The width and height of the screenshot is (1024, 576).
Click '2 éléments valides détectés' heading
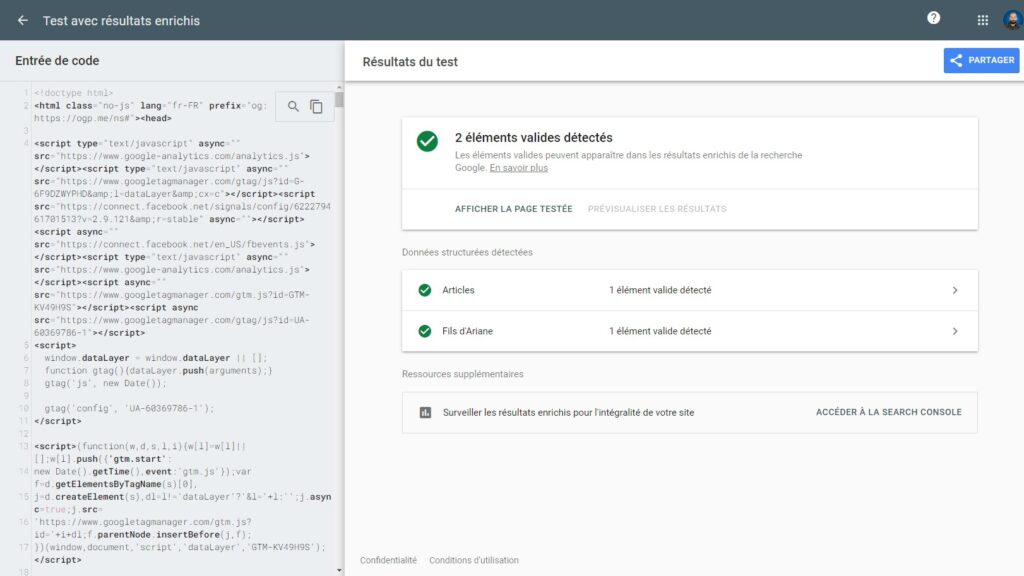(534, 138)
